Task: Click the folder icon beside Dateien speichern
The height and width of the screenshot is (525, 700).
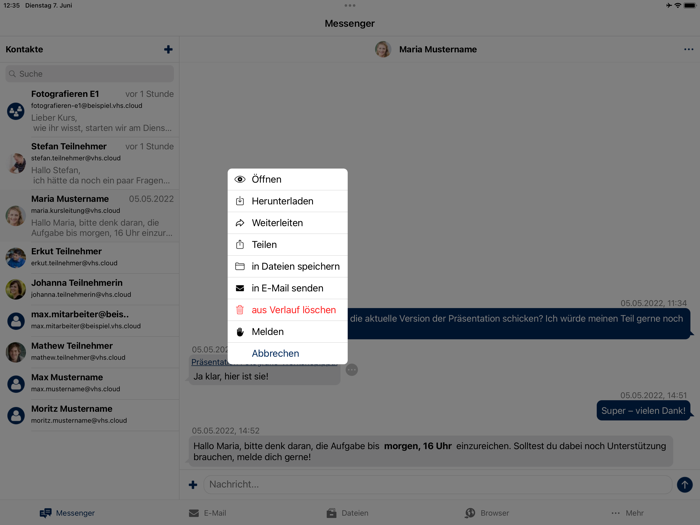Action: (240, 267)
